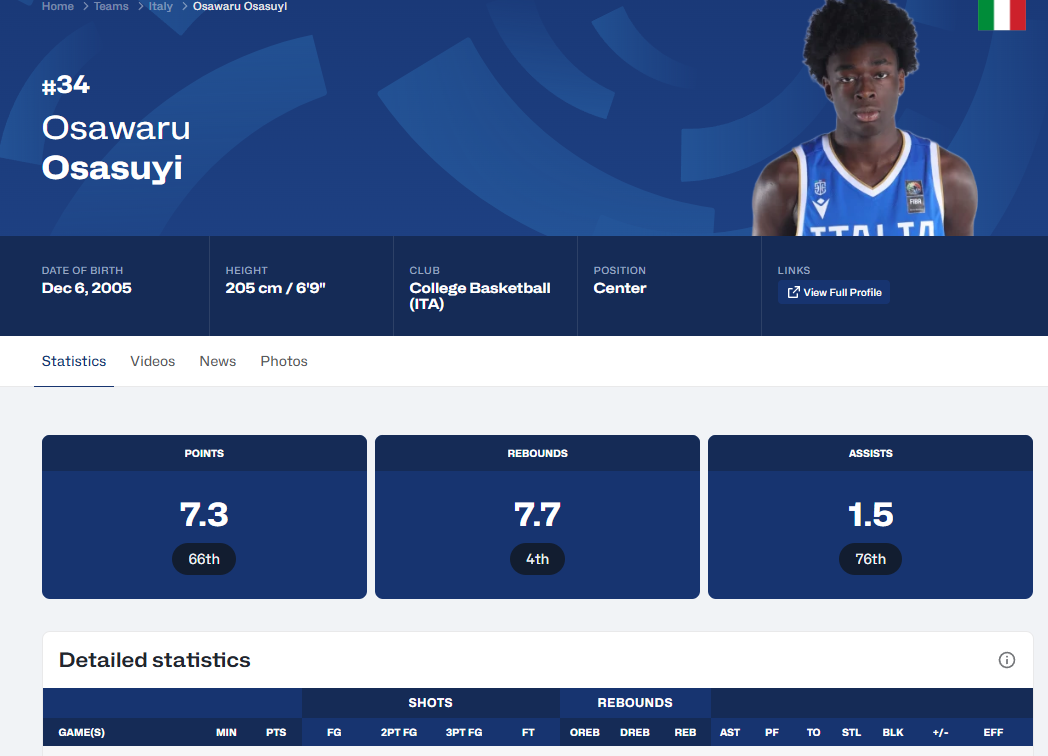Click the 7.7 rebounds value
This screenshot has height=756, width=1048.
coord(537,514)
